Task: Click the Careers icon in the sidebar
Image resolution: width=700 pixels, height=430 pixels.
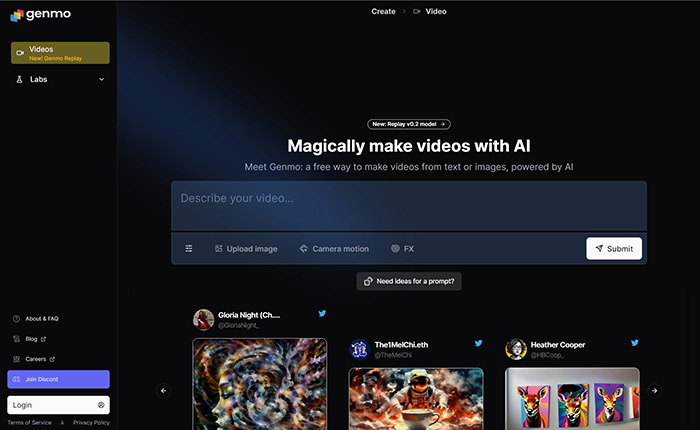Action: click(17, 359)
